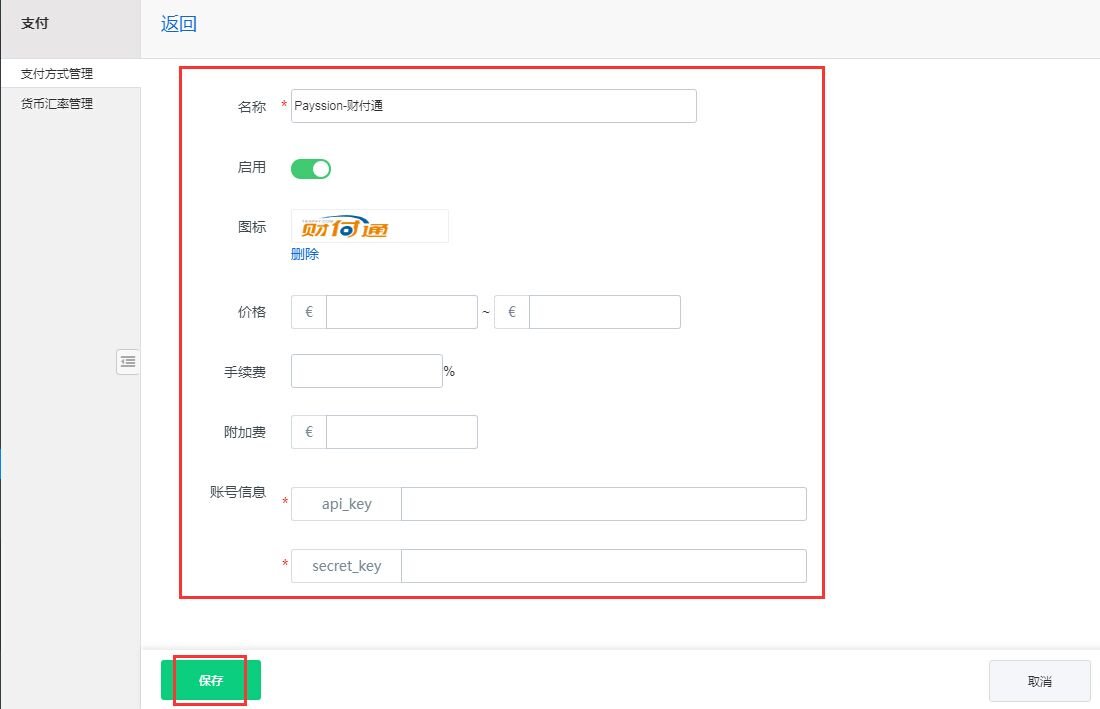
Task: Disable the 启用 toggle switch
Action: (310, 168)
